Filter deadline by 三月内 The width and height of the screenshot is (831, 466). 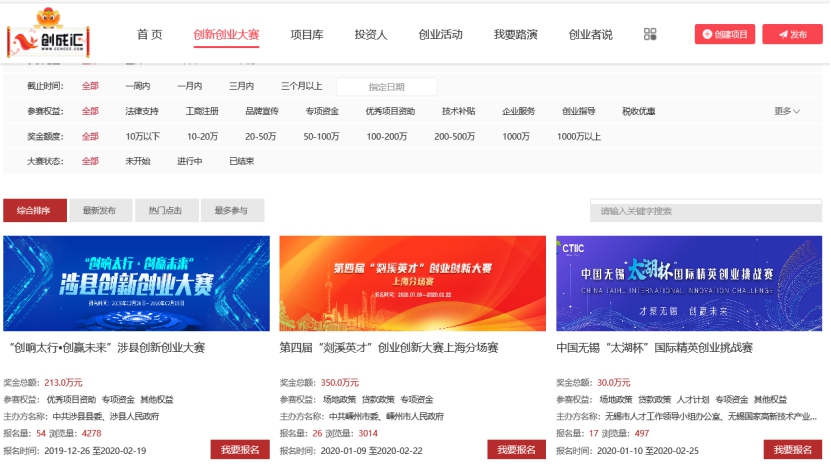[x=242, y=86]
